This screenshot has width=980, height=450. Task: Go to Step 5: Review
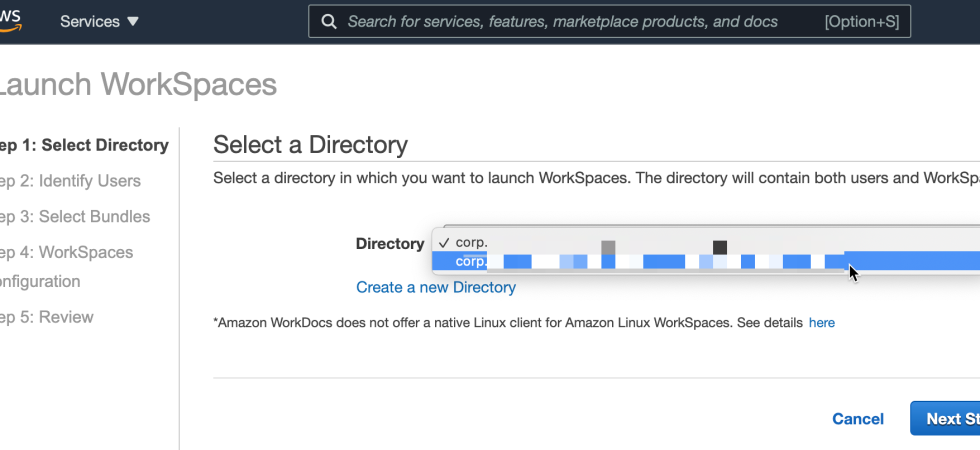pos(47,317)
